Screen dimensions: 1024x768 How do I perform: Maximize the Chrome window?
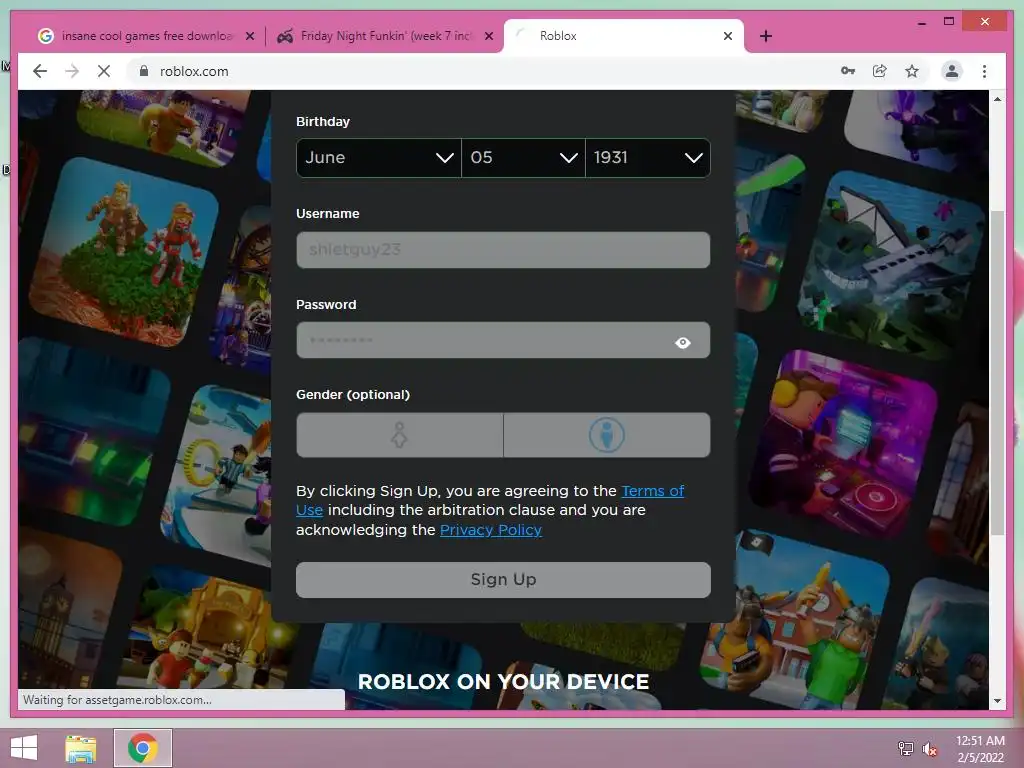point(949,22)
